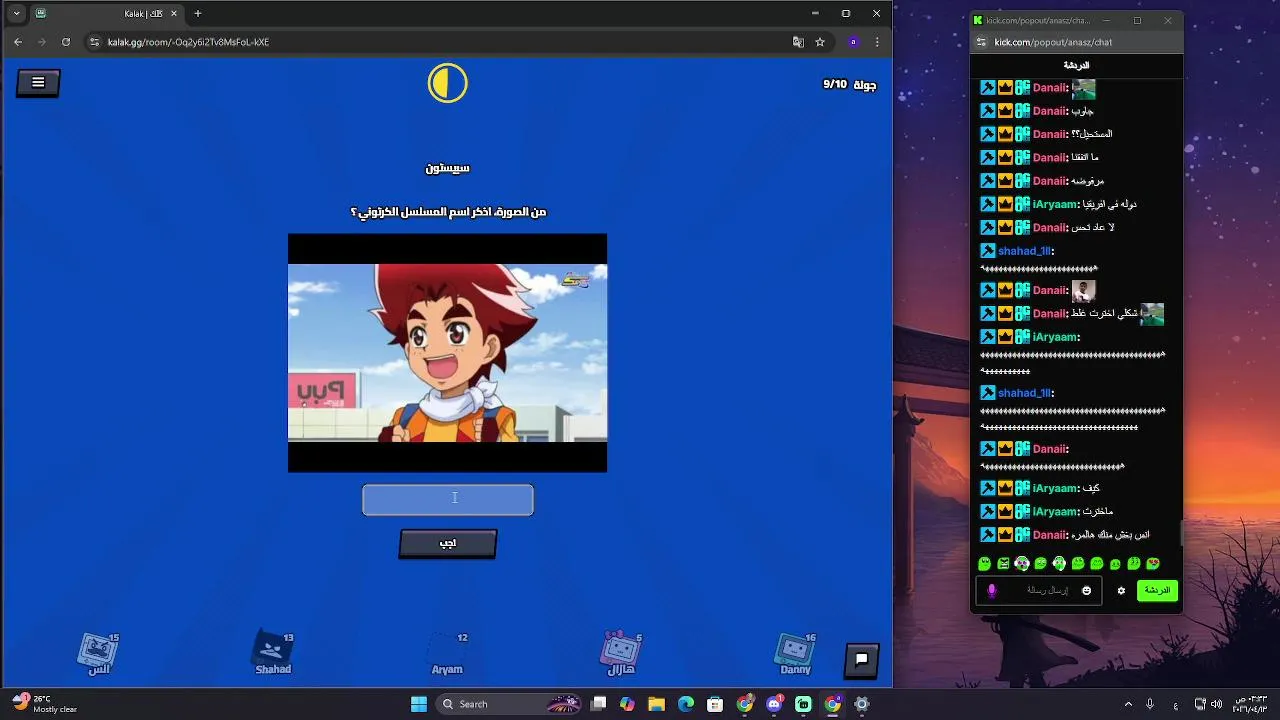Switch to the Kalak tab
The height and width of the screenshot is (720, 1280).
109,13
